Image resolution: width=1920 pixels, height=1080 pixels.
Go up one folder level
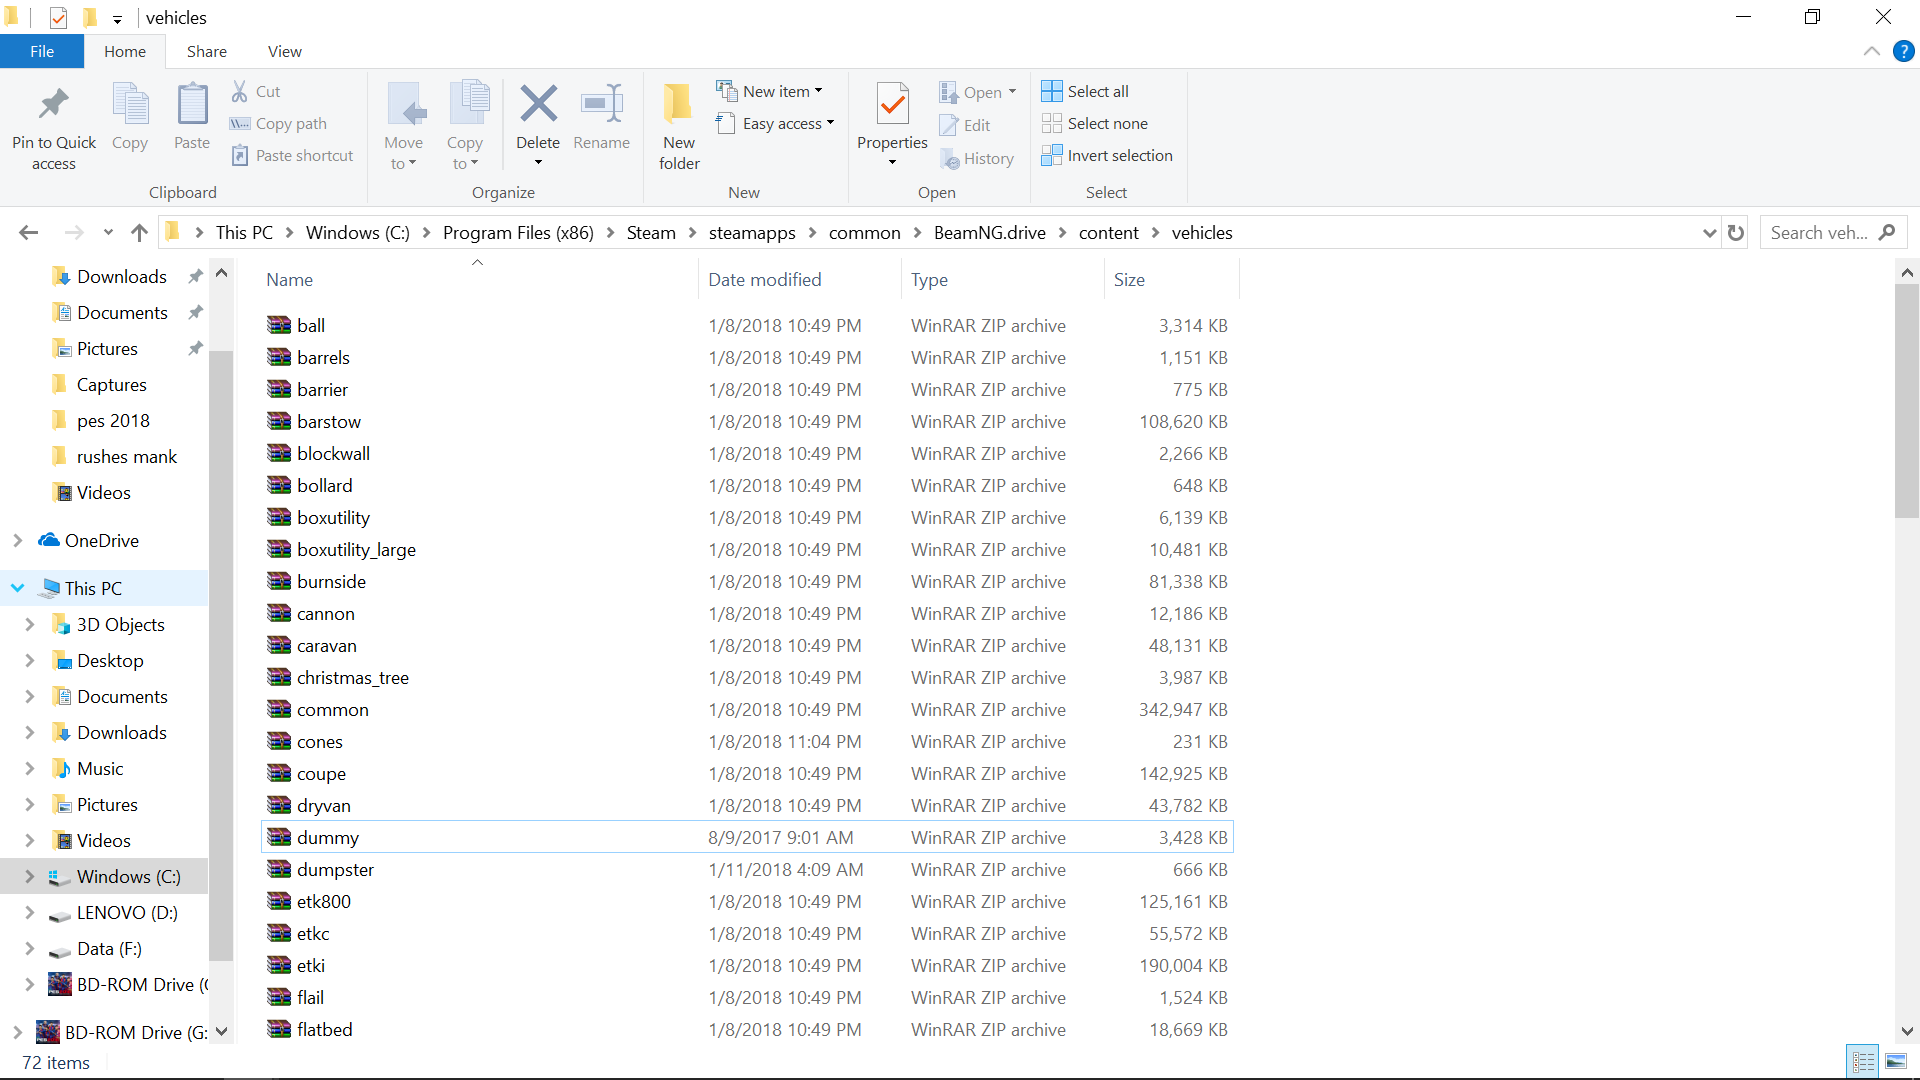pyautogui.click(x=139, y=232)
